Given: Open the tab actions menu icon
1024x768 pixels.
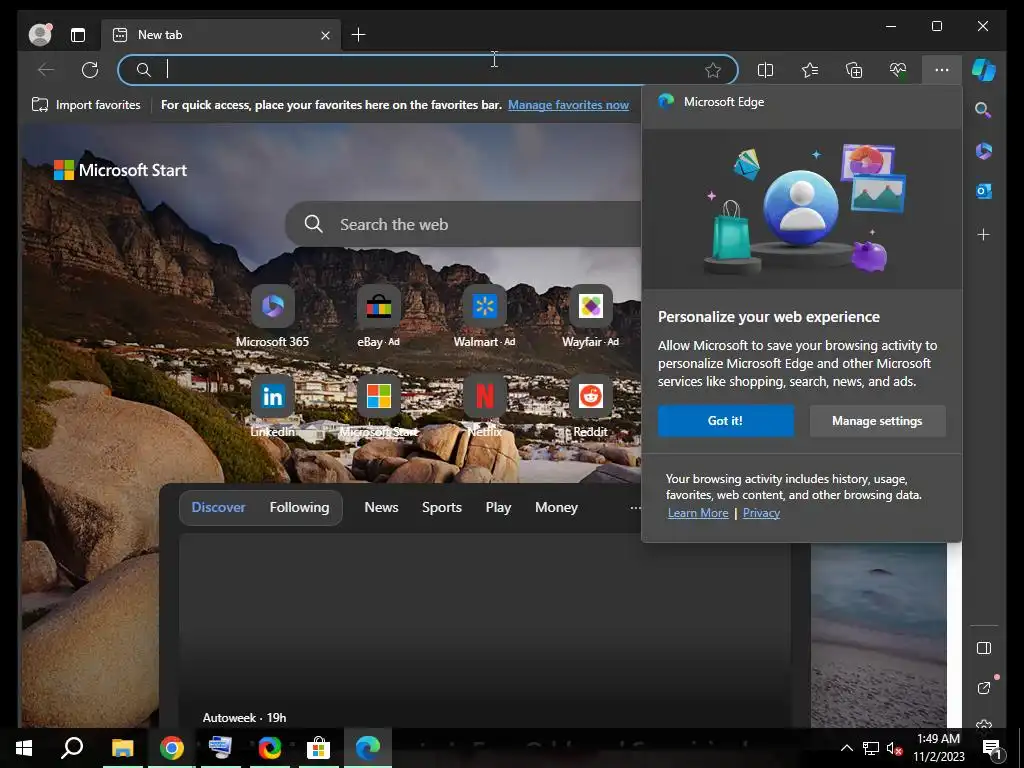Looking at the screenshot, I should point(78,35).
